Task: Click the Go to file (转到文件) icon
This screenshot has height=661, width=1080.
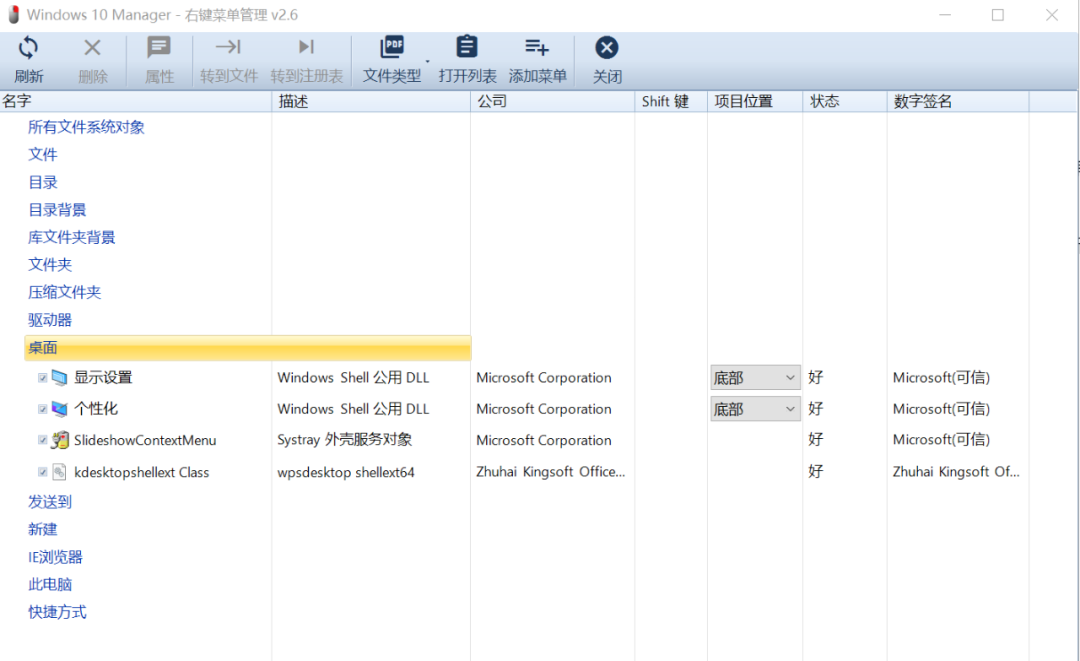Action: [228, 47]
